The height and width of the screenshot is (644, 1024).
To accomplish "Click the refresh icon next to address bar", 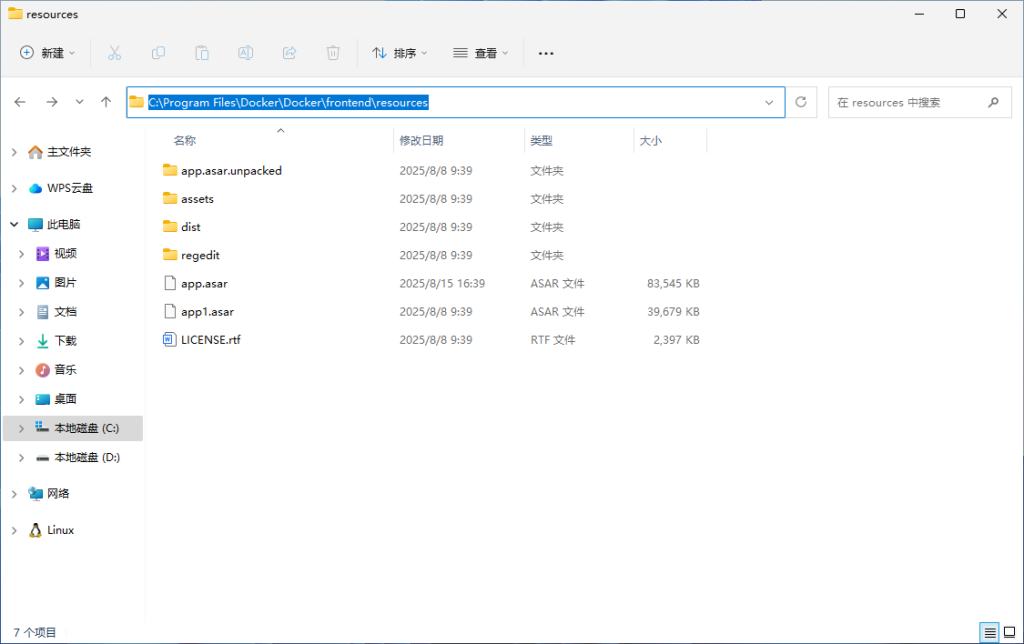I will 800,101.
